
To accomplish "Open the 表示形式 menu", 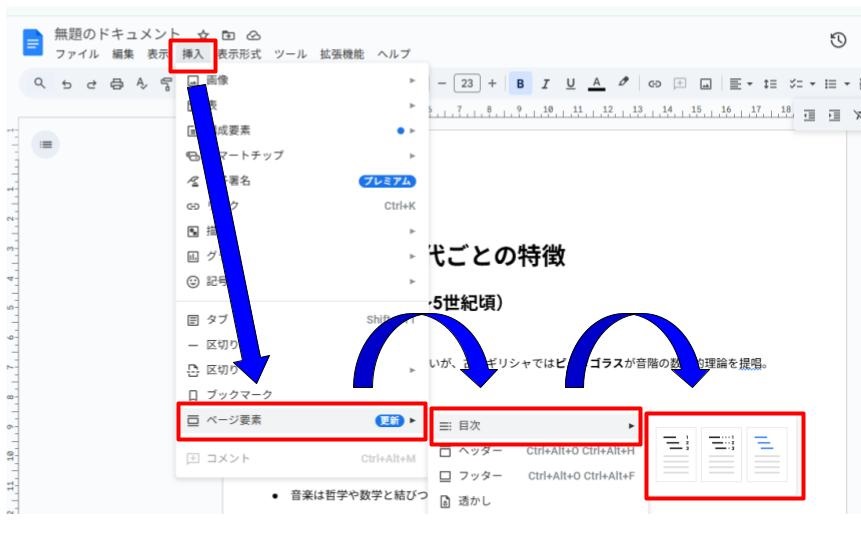I will click(x=239, y=54).
